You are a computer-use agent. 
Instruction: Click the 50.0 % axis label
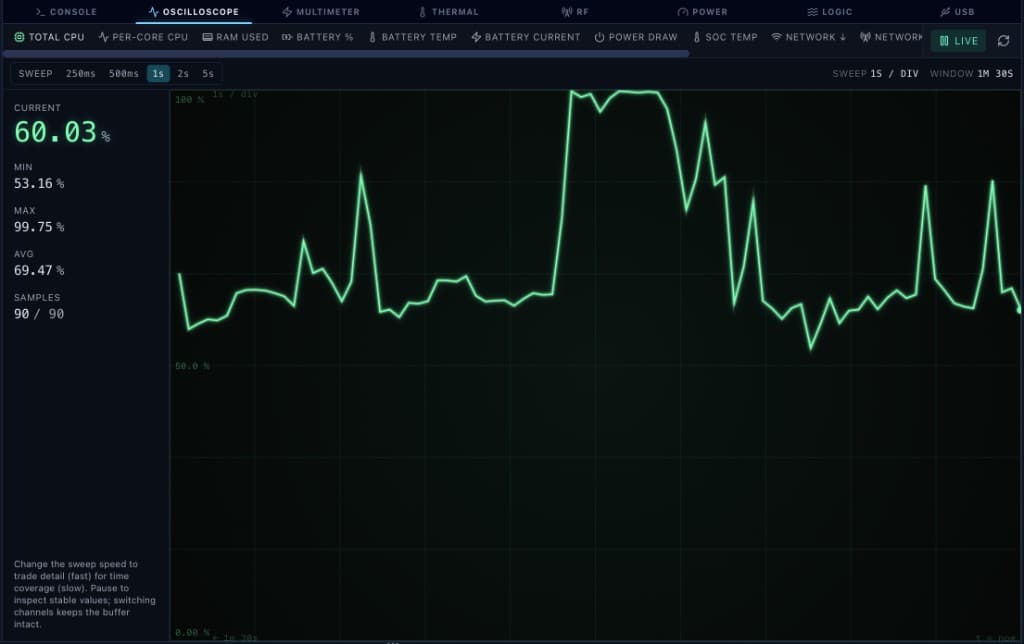(192, 366)
